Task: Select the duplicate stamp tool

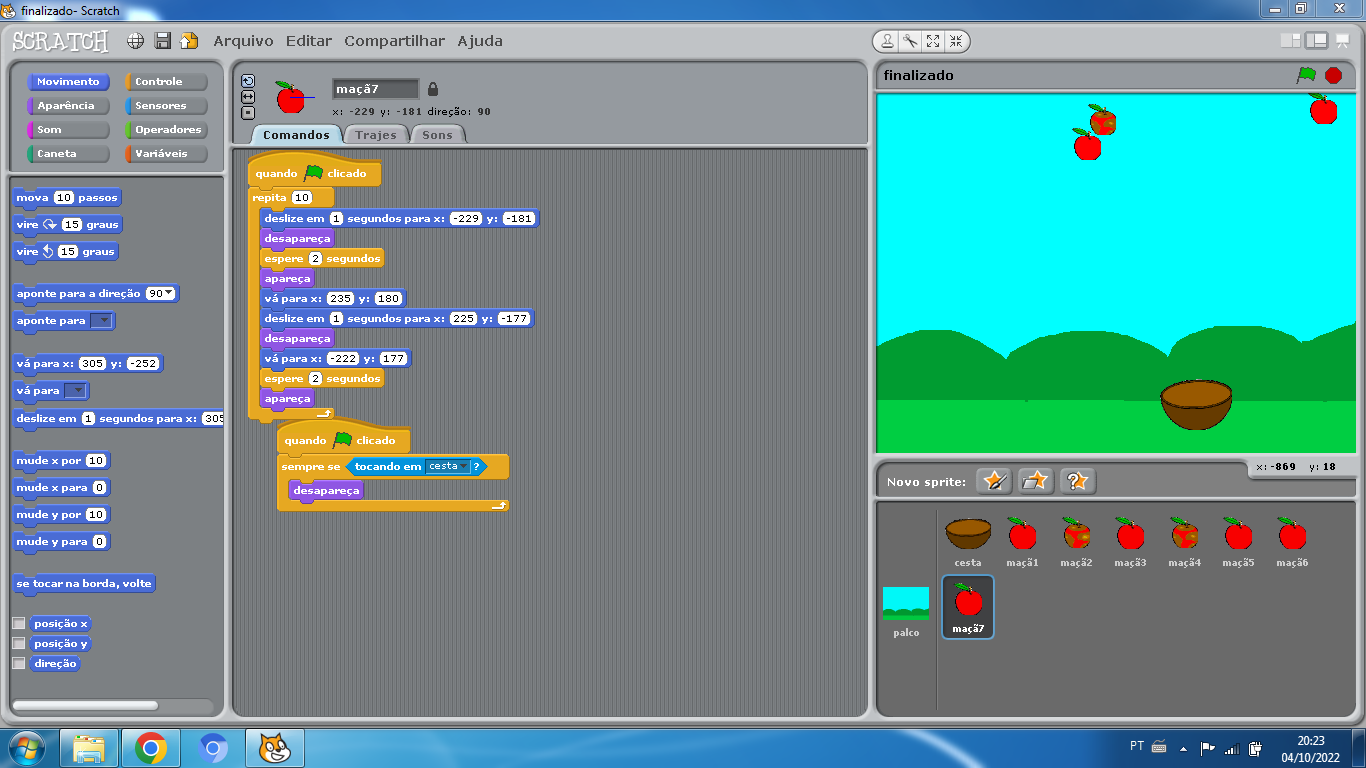Action: 887,41
